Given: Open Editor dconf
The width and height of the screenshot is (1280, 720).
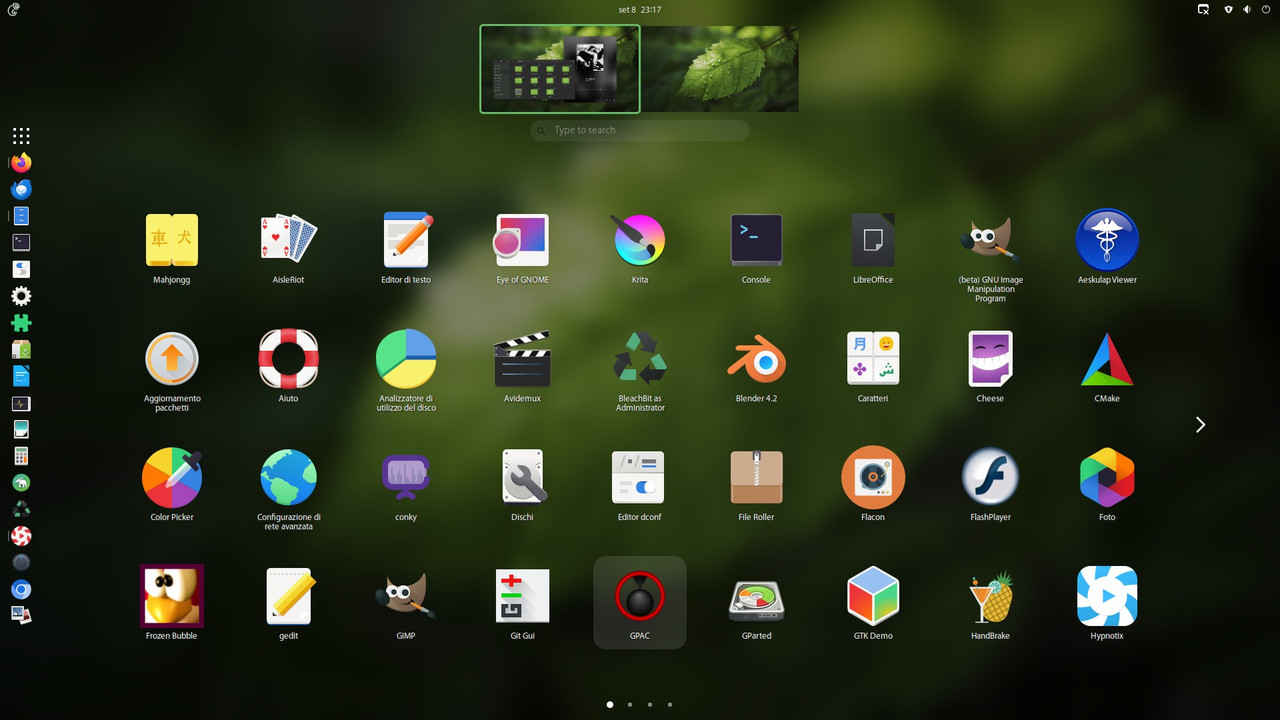Looking at the screenshot, I should 639,477.
